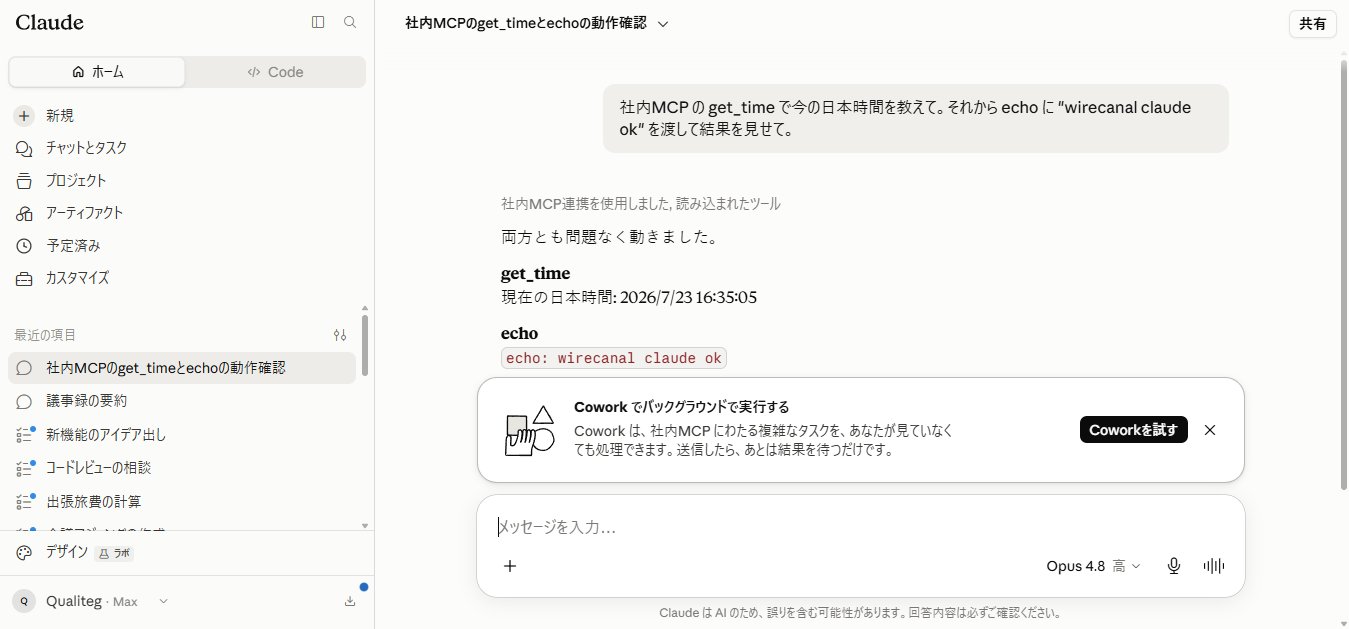
Task: Click the echo: wirecanal claude ok code
Action: tap(614, 359)
